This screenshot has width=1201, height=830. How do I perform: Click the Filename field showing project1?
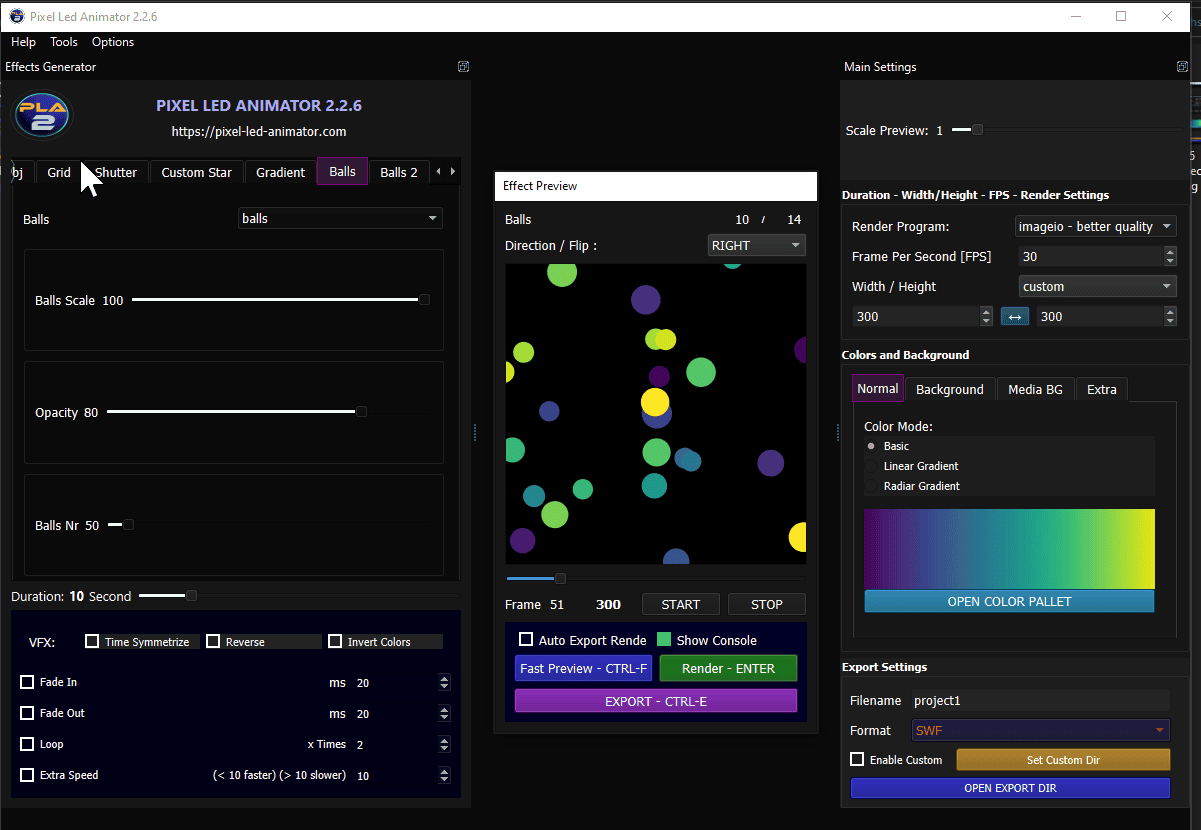tap(1040, 700)
